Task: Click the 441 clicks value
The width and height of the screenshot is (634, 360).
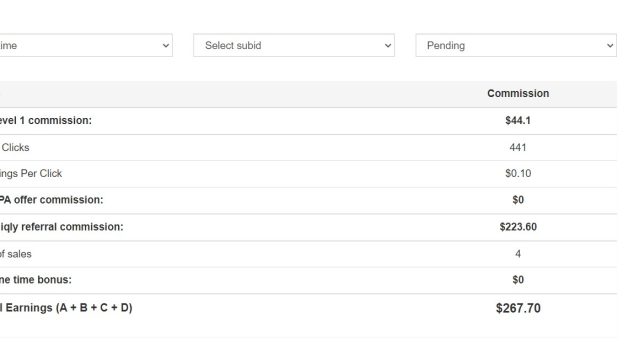Action: click(518, 148)
